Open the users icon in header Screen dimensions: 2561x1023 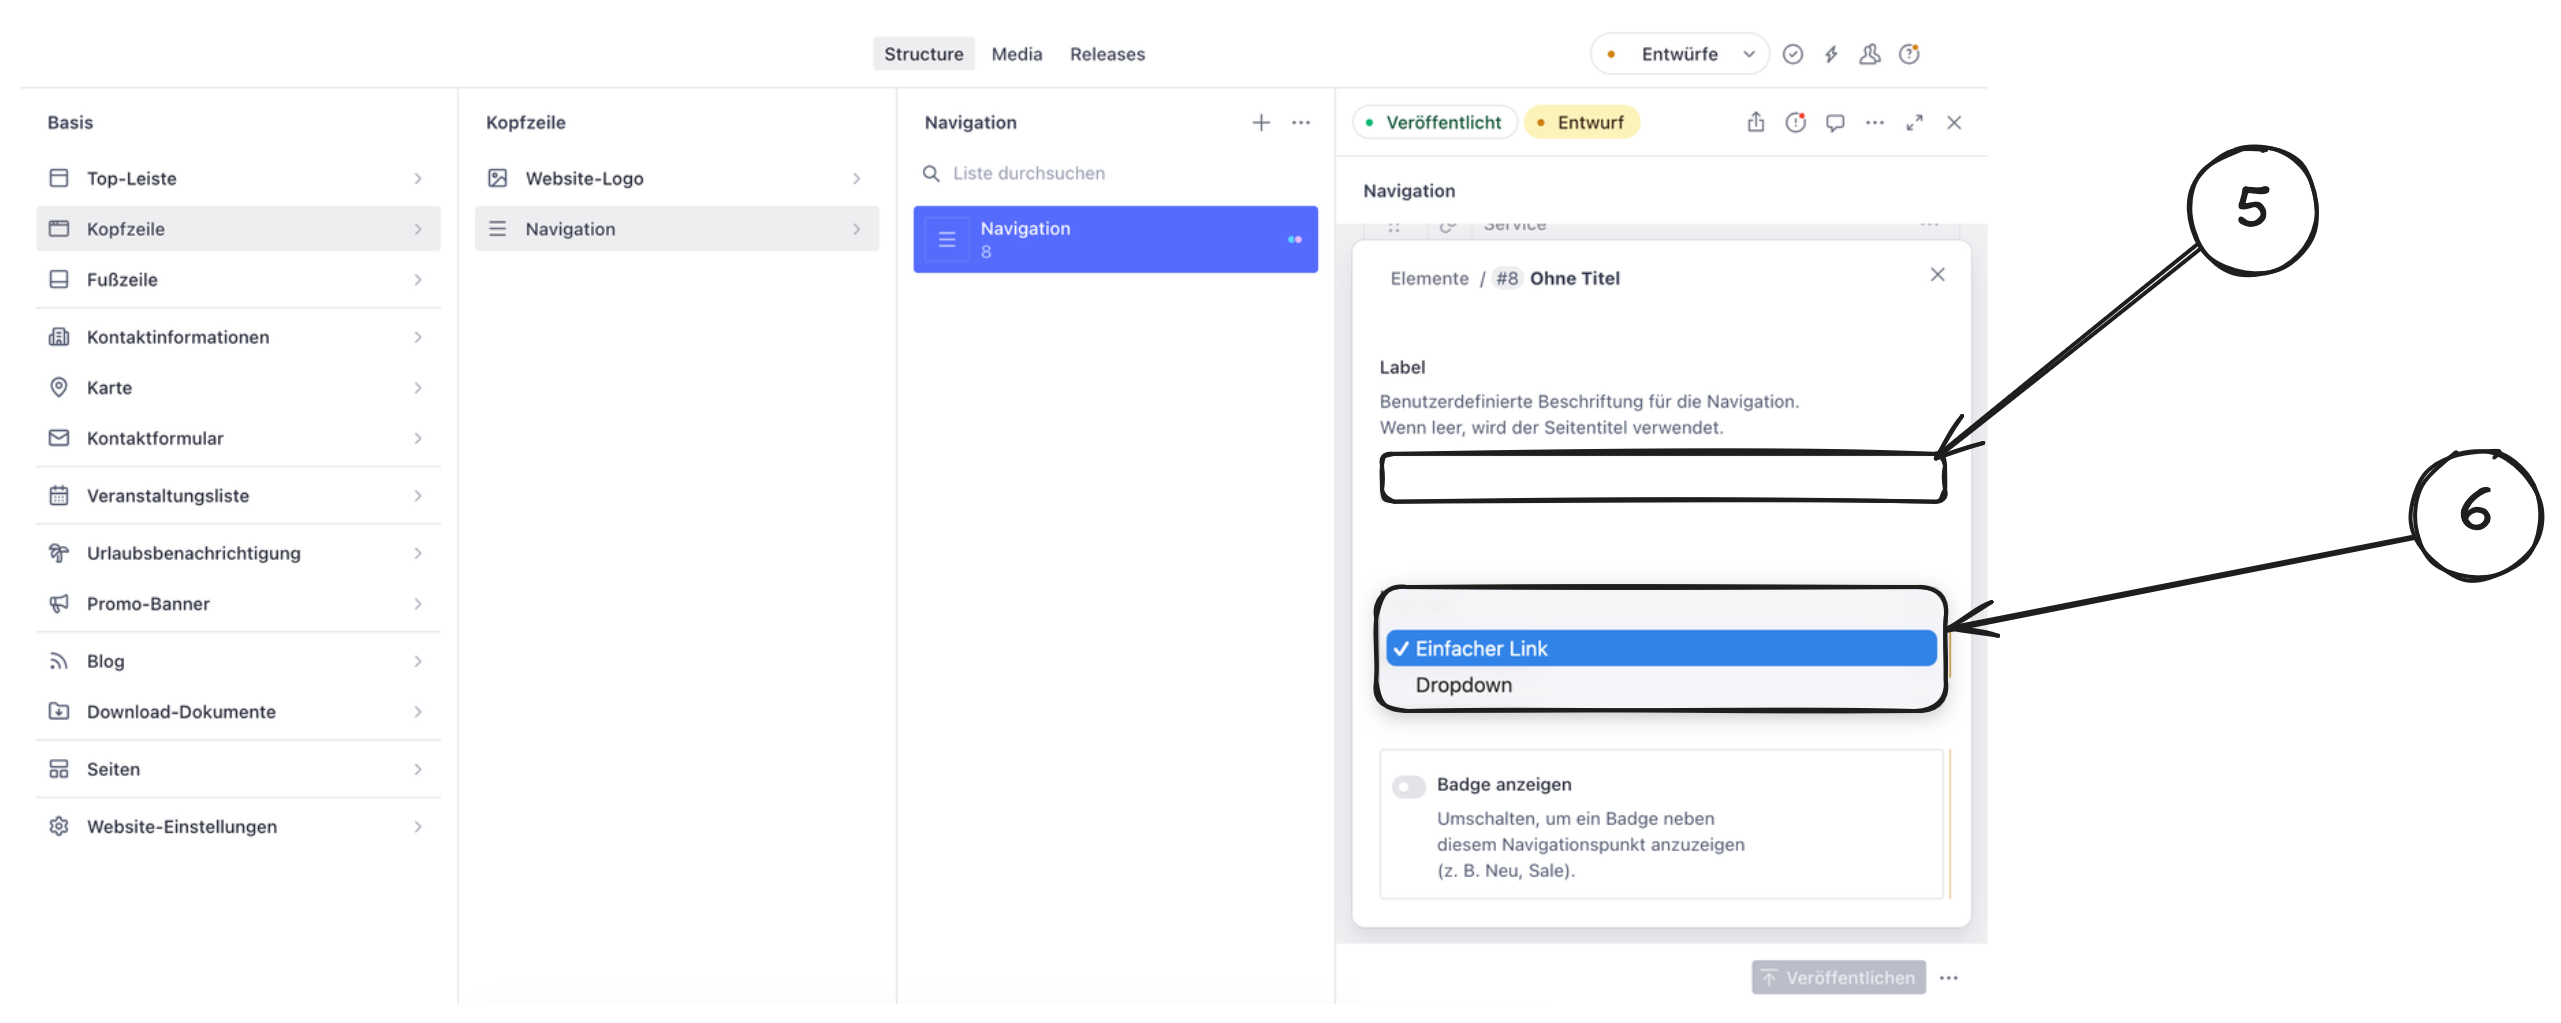pyautogui.click(x=1870, y=54)
